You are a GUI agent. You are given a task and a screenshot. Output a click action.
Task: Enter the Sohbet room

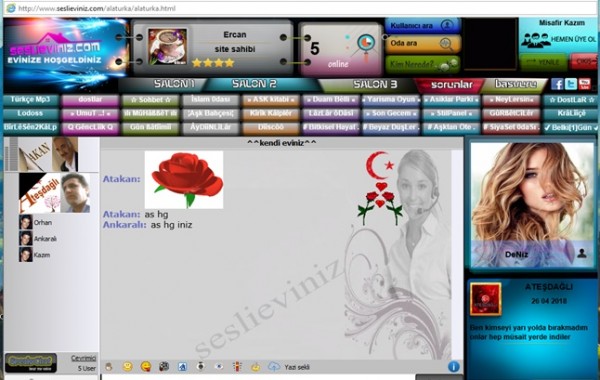[150, 100]
